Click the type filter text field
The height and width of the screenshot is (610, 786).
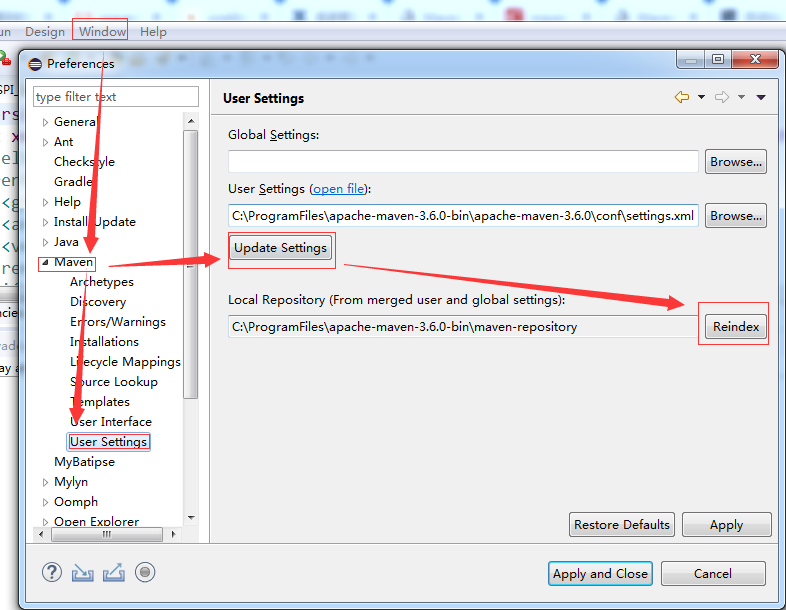115,97
